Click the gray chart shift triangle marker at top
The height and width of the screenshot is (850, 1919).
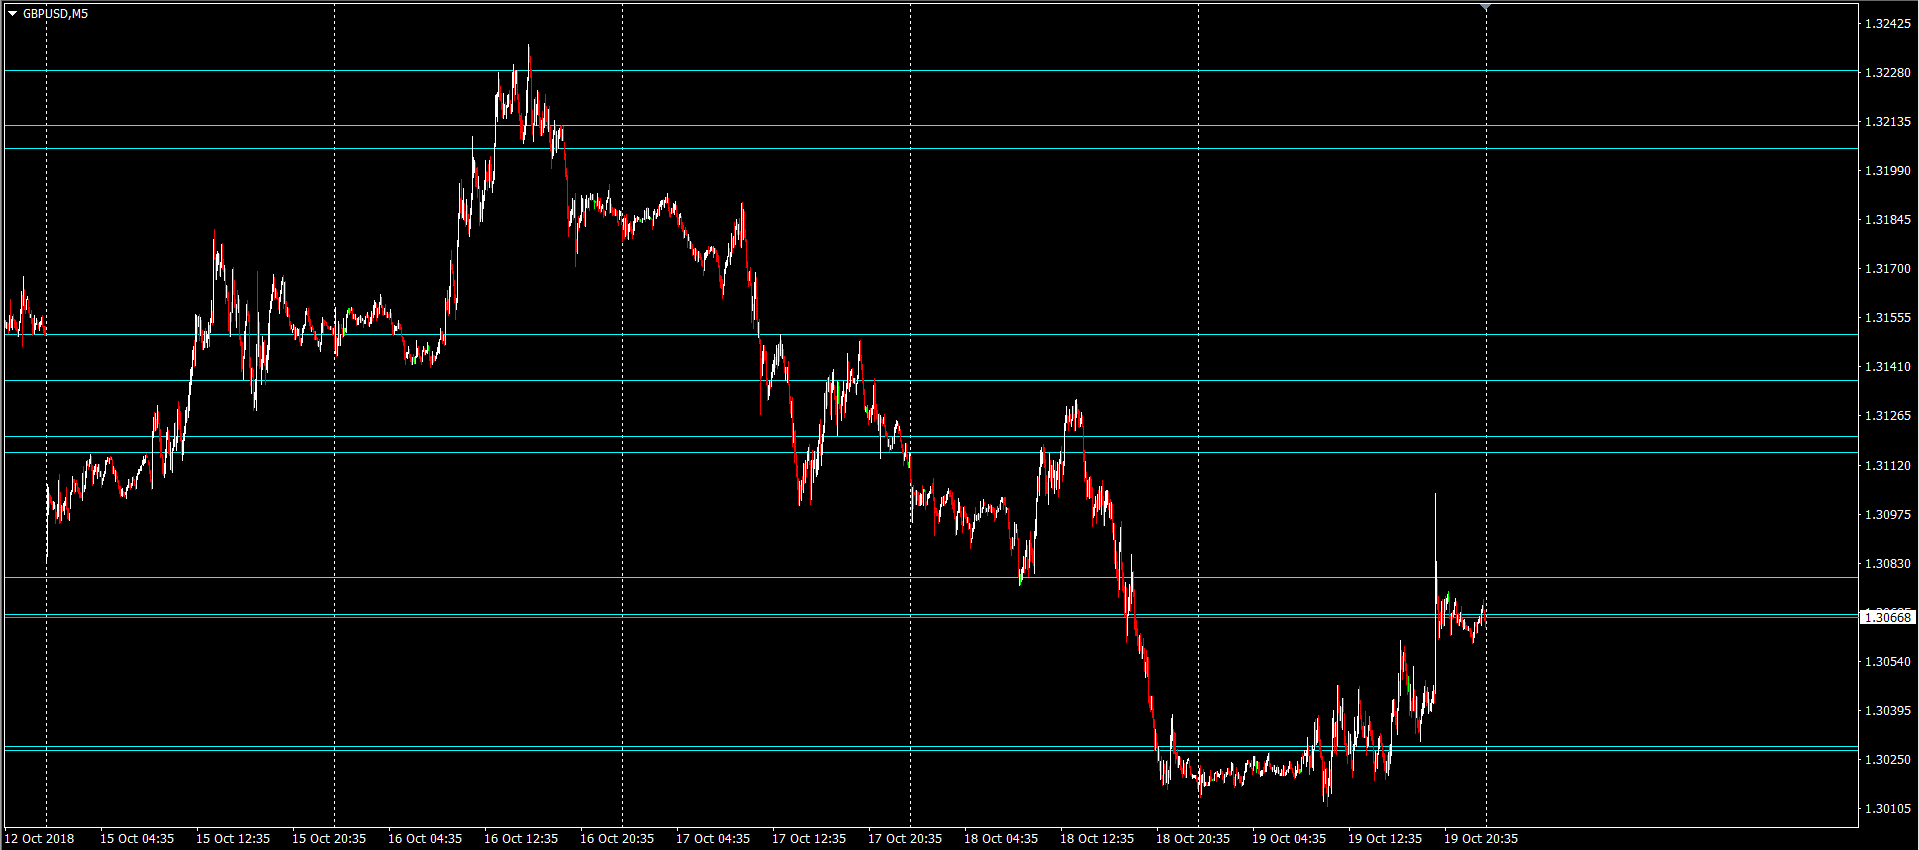(1486, 7)
